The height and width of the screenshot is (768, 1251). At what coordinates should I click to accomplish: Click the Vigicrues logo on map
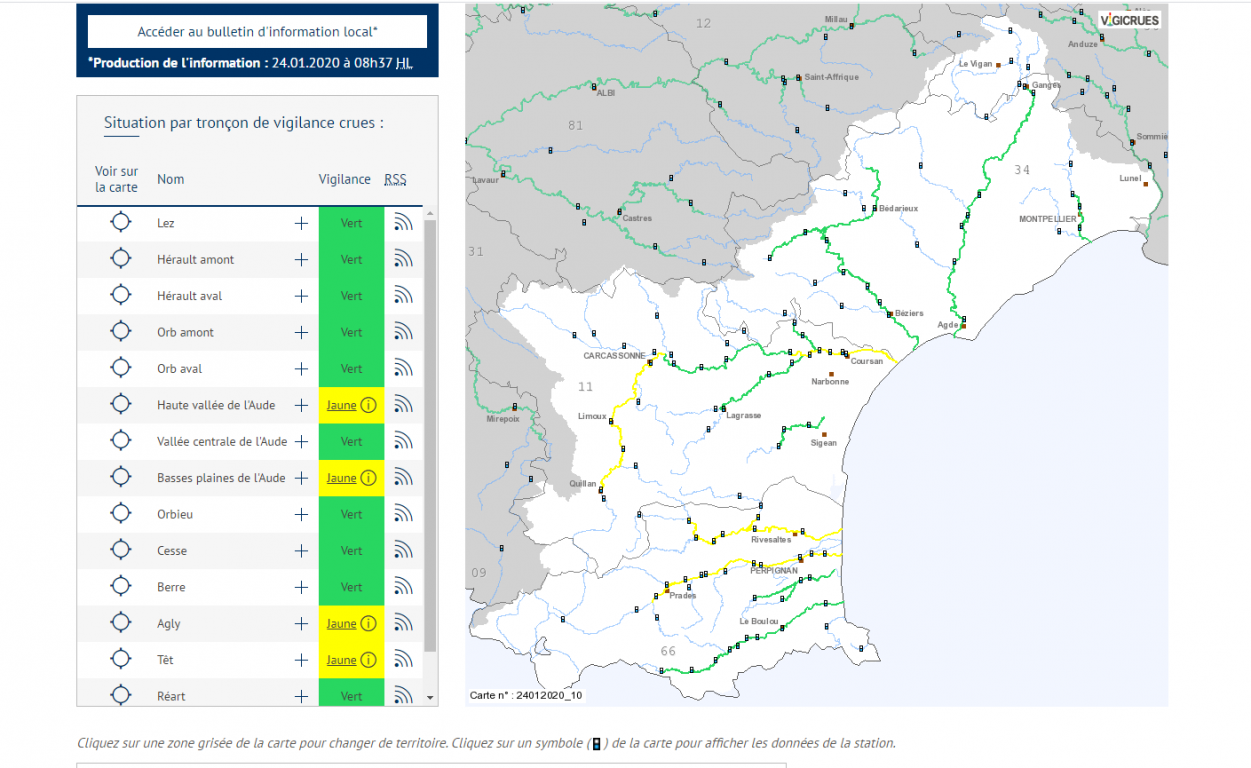(1129, 20)
